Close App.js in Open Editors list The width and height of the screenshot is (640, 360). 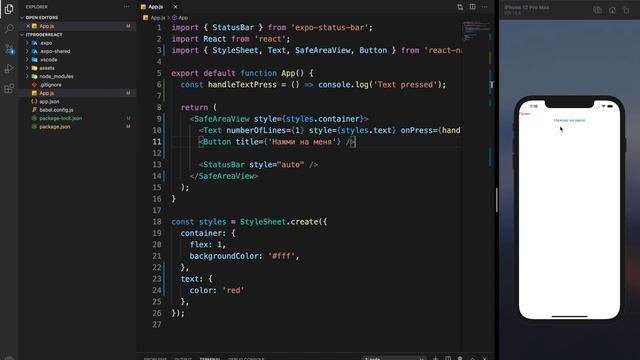(28, 26)
